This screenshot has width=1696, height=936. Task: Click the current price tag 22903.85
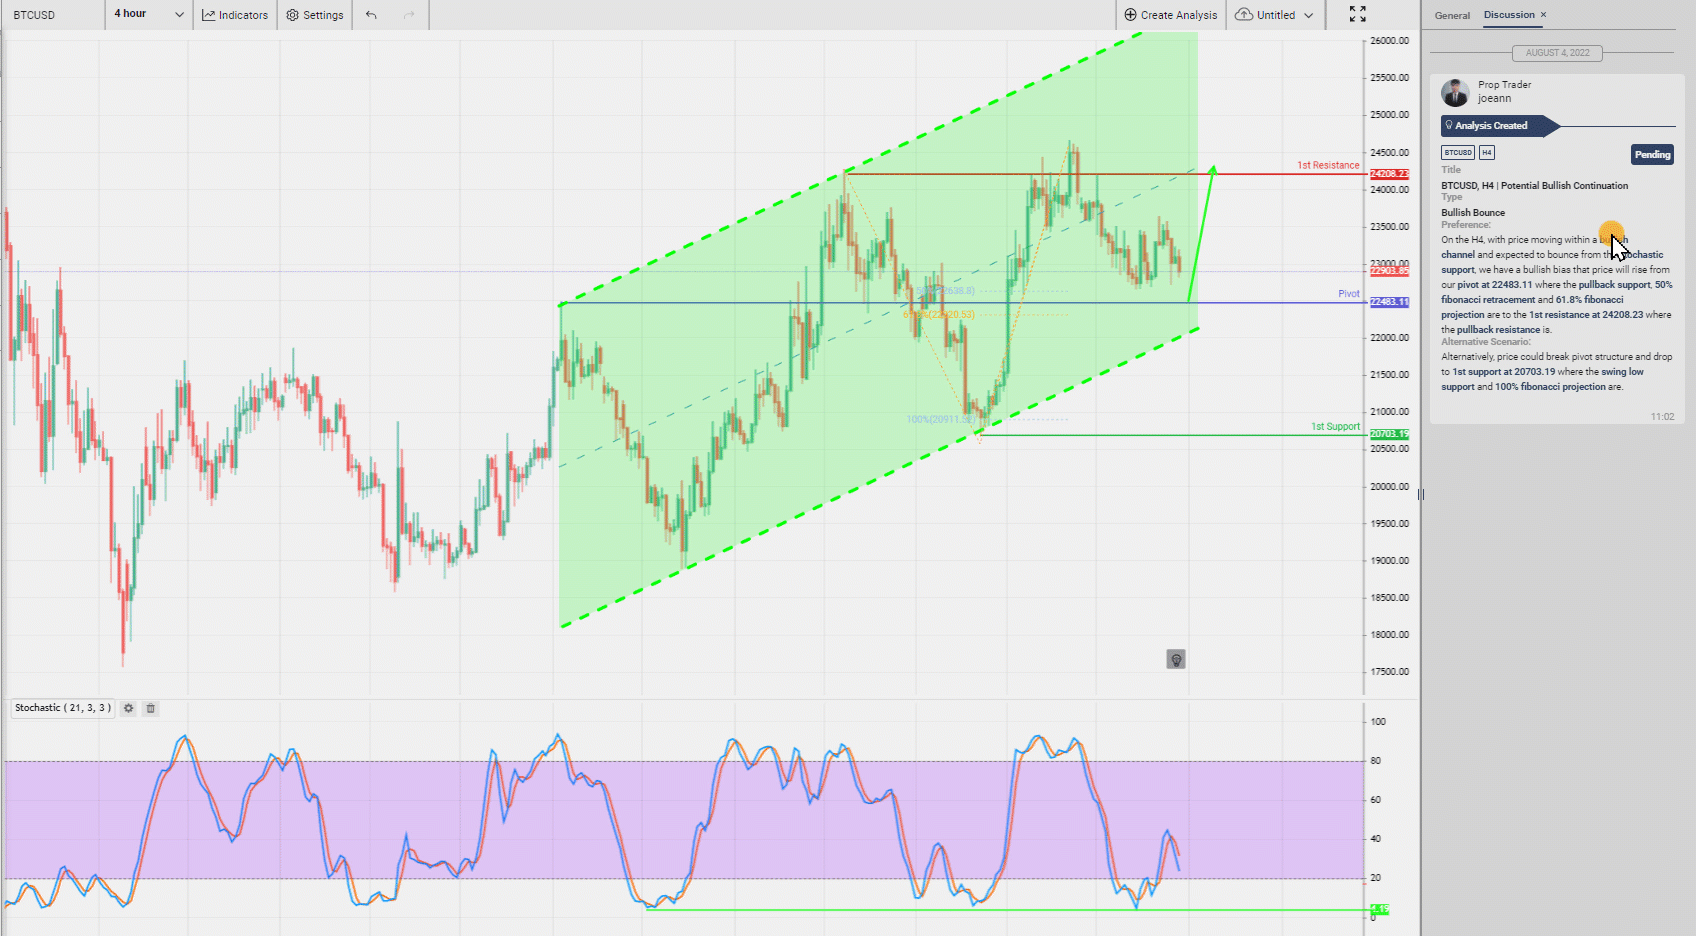coord(1389,271)
